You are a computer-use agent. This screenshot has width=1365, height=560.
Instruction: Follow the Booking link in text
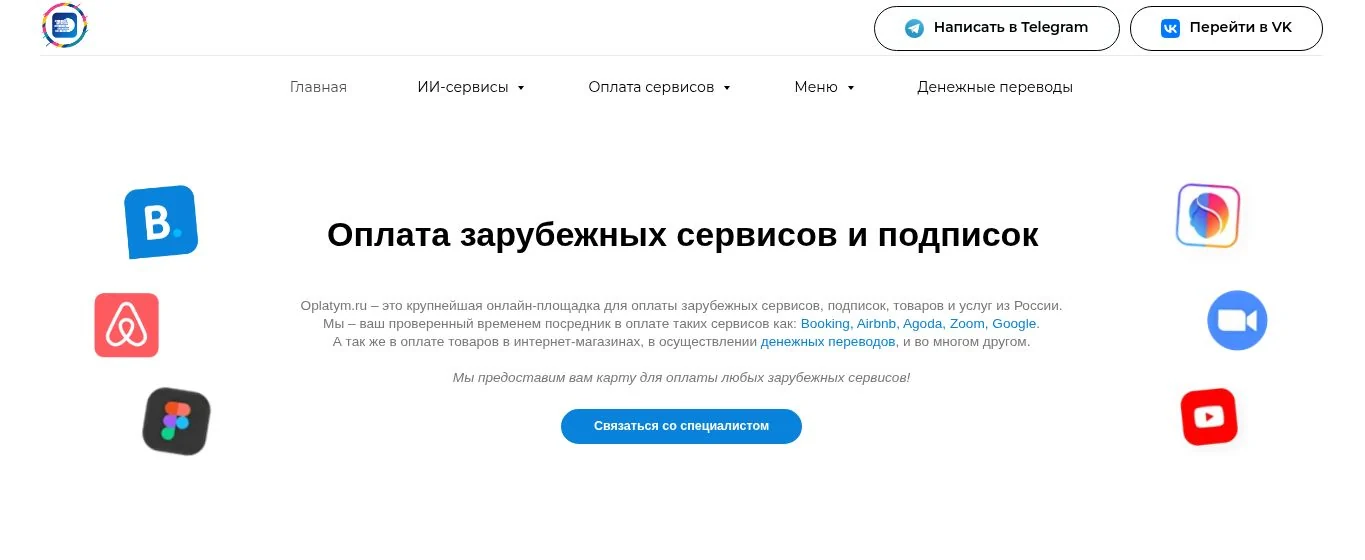coord(826,324)
